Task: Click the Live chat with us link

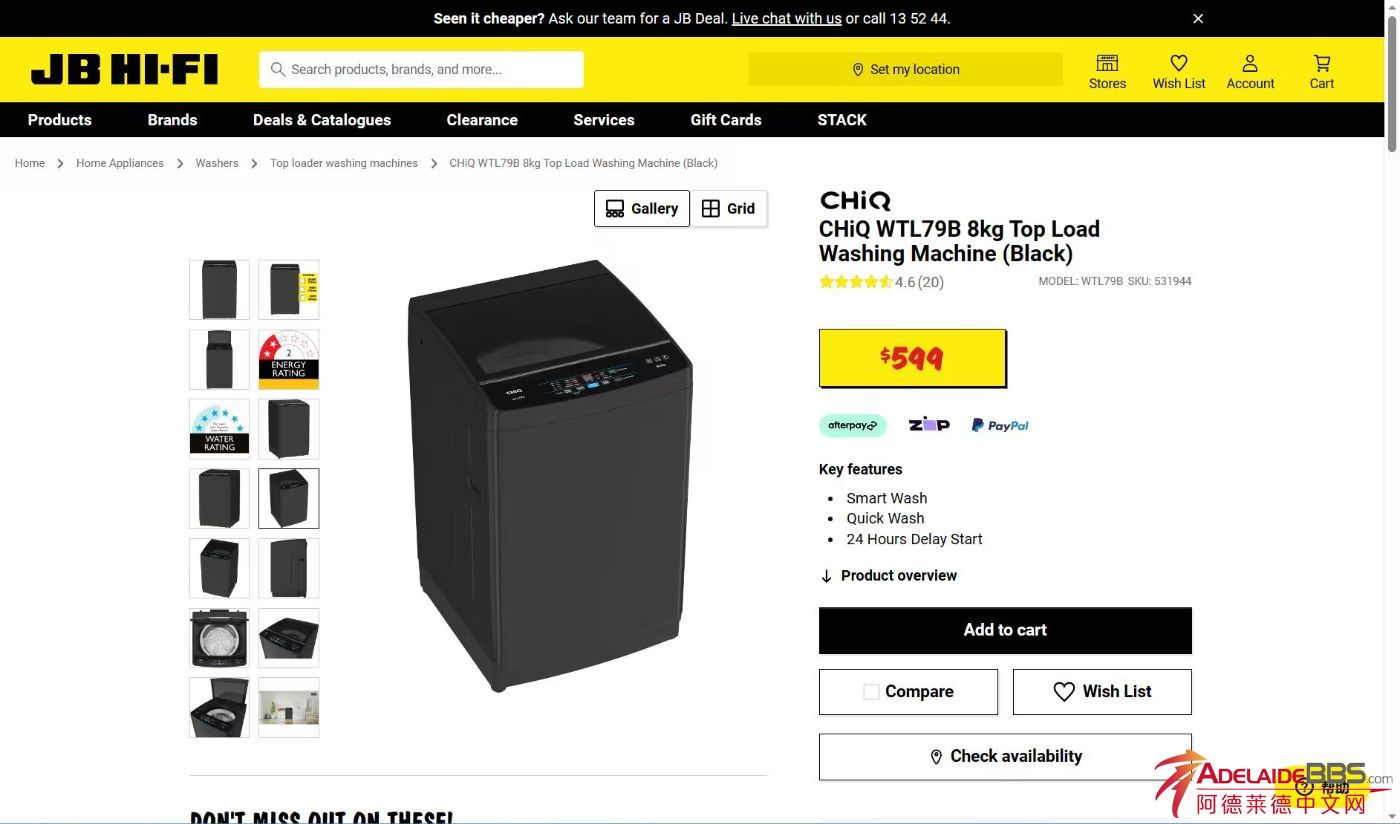Action: pos(787,18)
